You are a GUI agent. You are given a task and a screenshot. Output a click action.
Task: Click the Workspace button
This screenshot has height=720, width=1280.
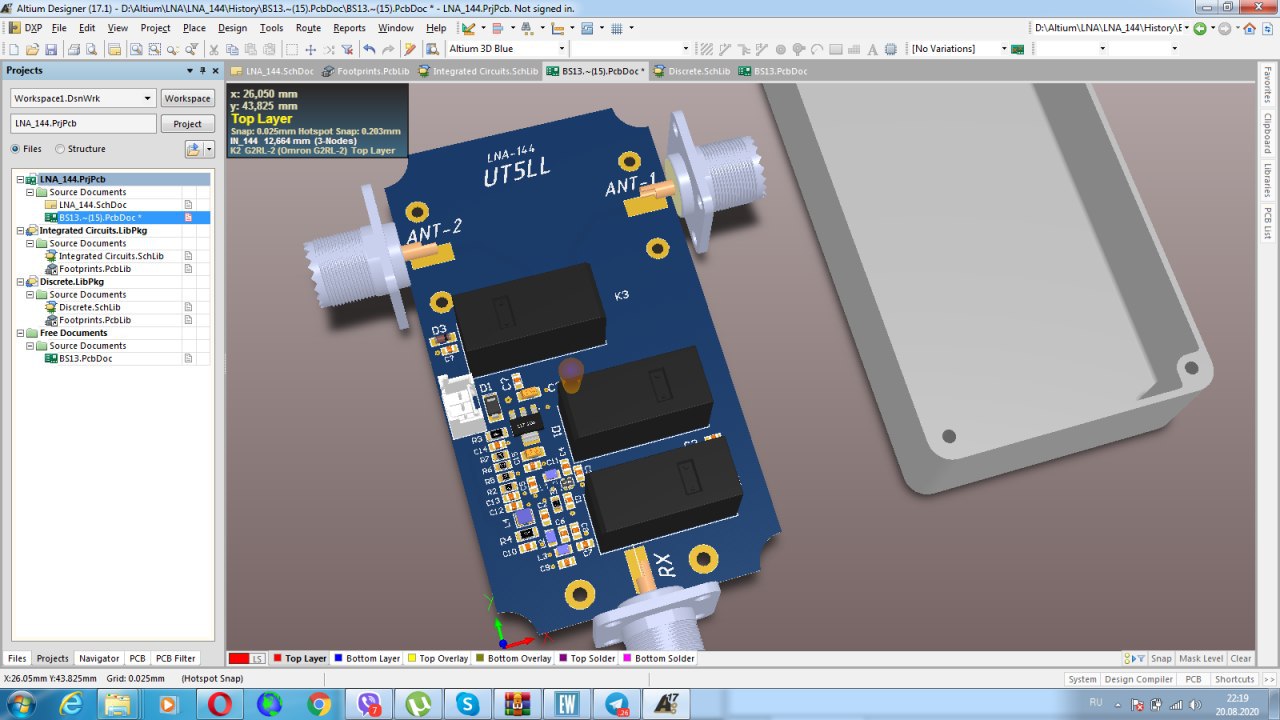click(188, 98)
